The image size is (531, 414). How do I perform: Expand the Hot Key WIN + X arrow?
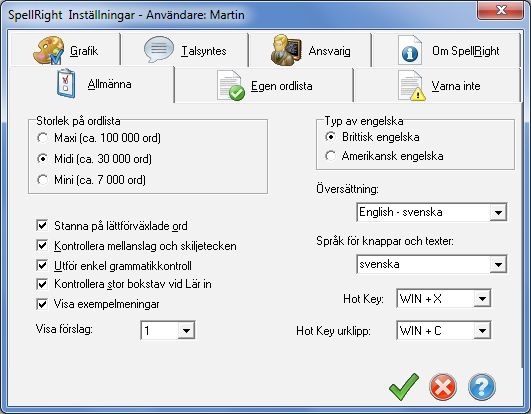(482, 299)
